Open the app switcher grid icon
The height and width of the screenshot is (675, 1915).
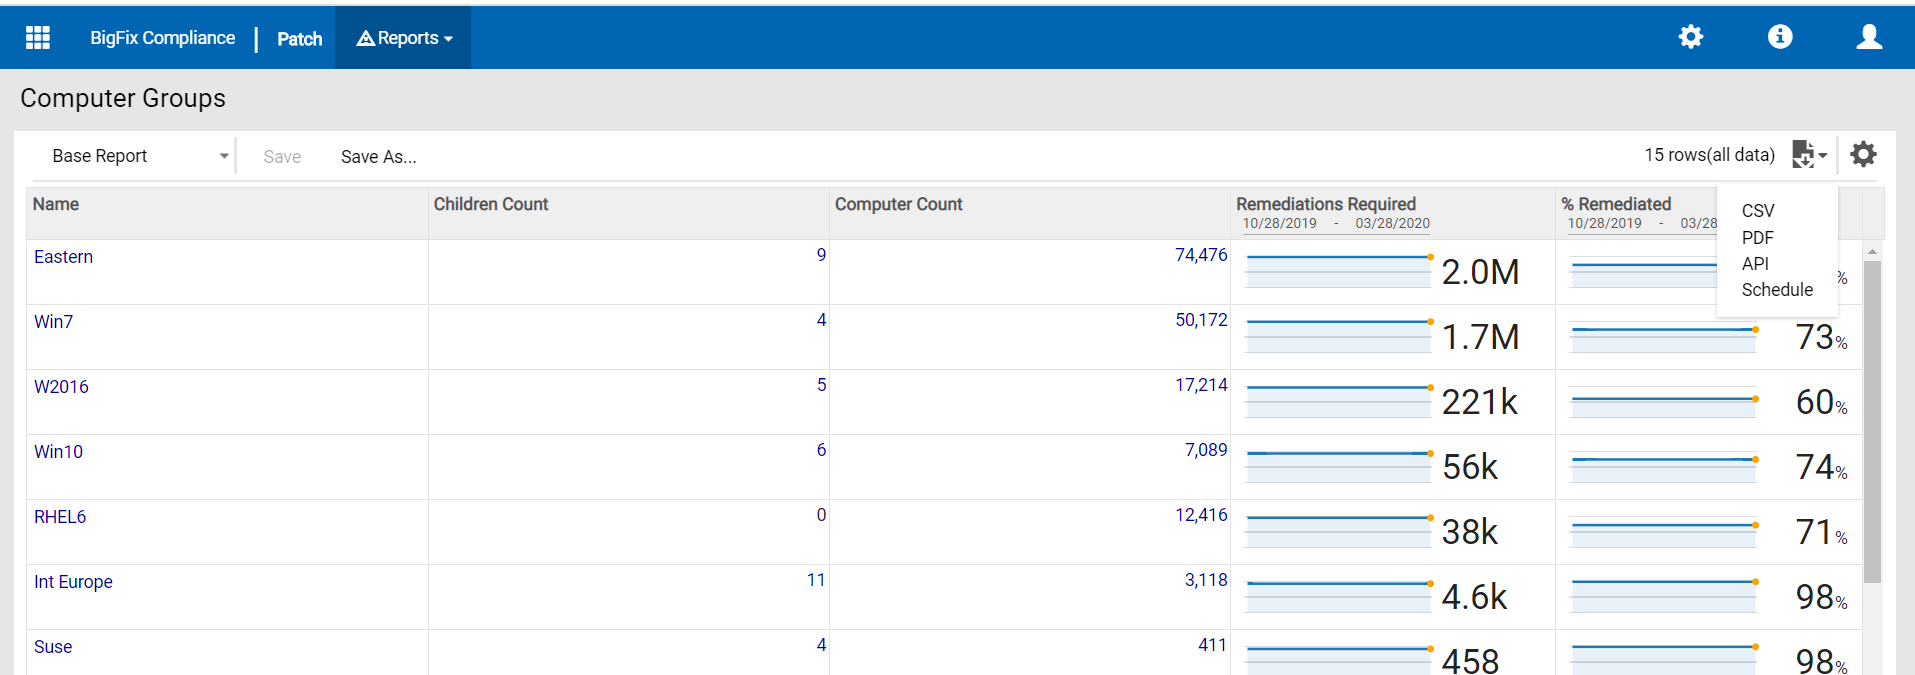[38, 38]
